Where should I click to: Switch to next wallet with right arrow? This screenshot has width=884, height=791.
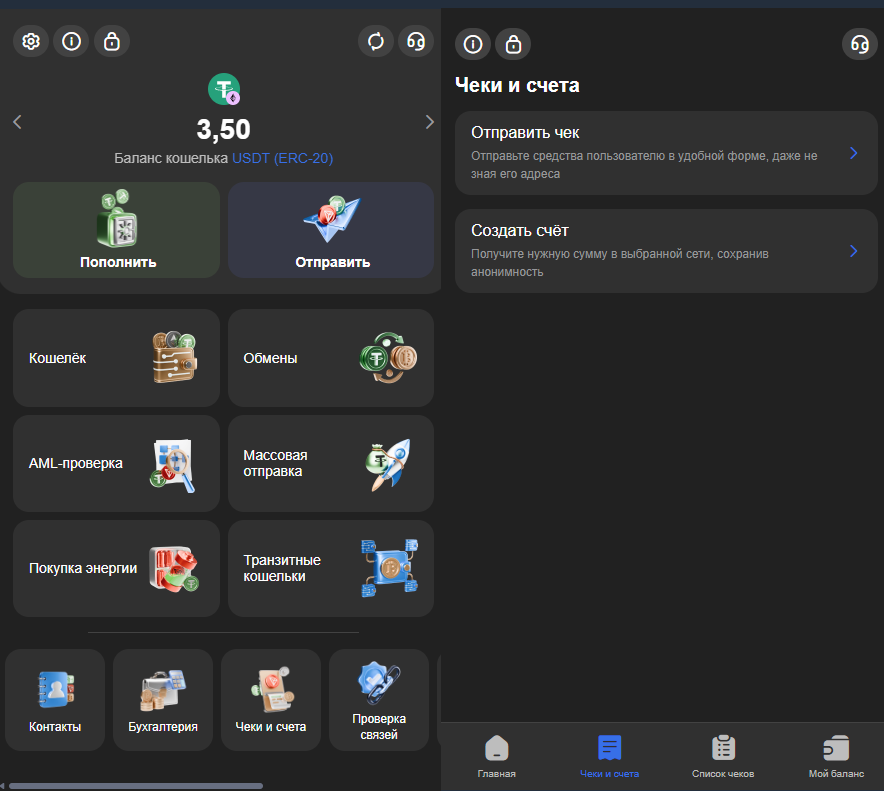(x=430, y=122)
